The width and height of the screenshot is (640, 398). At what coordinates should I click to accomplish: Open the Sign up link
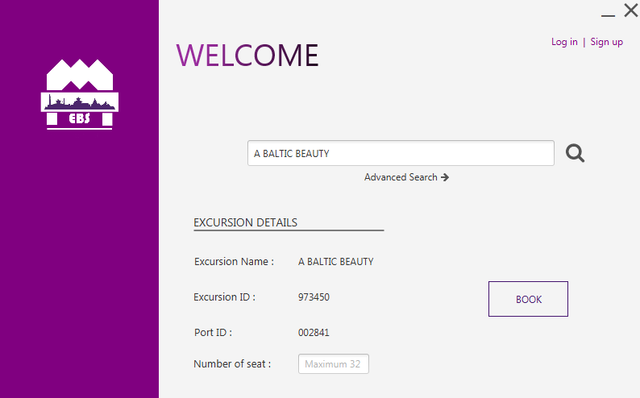(x=607, y=42)
